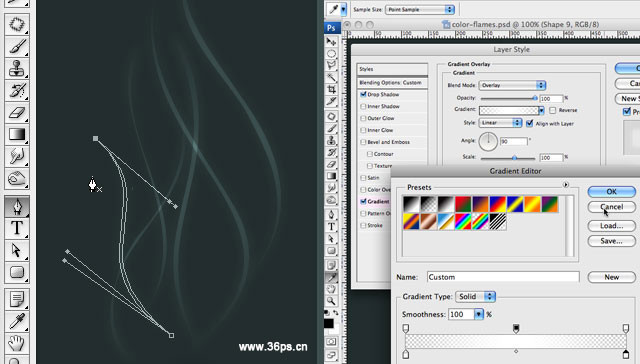This screenshot has height=364, width=640.
Task: Open the gradient picker arrow in Layer Style
Action: [541, 110]
